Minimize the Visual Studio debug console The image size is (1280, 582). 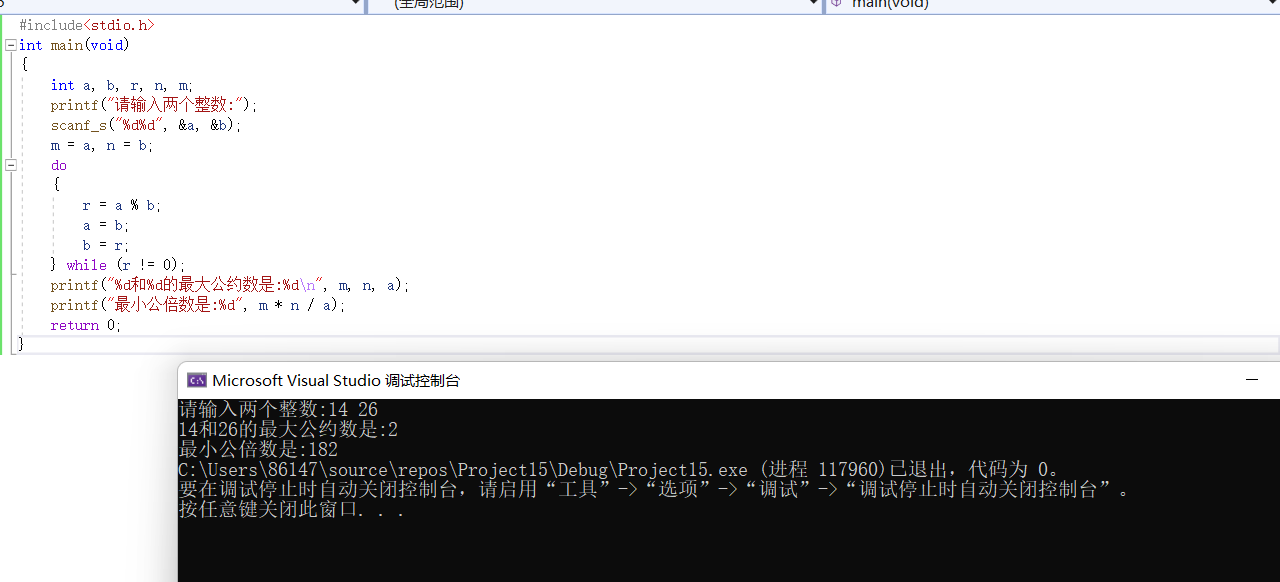click(1251, 380)
